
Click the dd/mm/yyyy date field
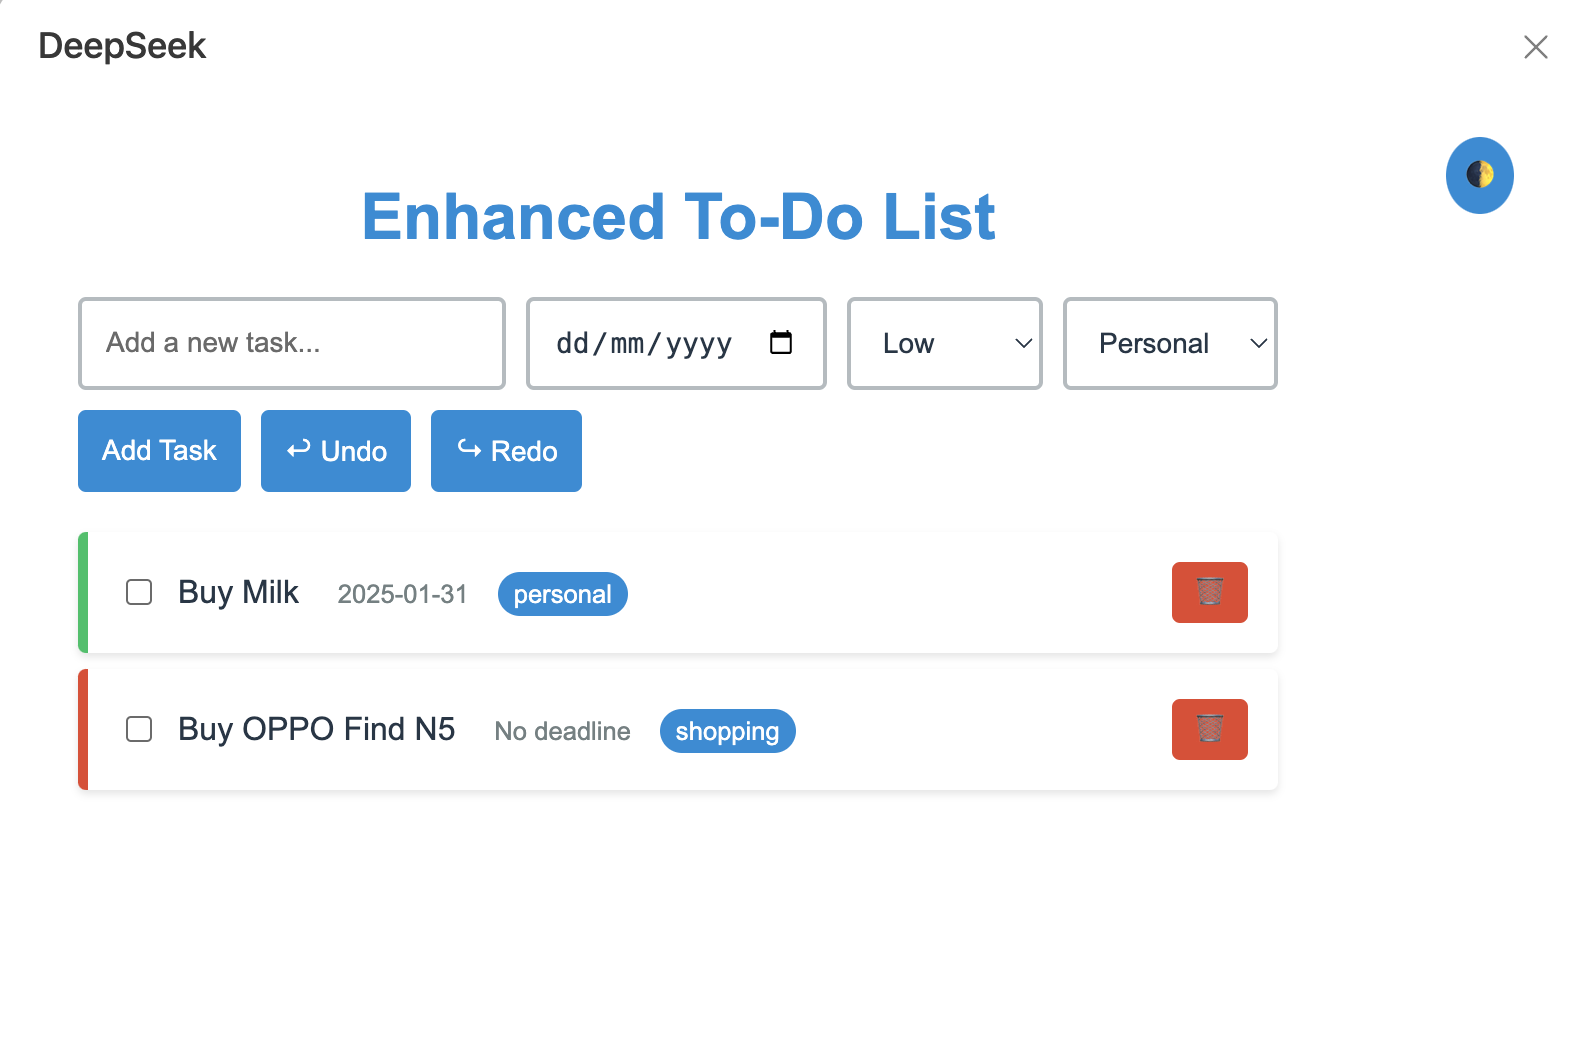pos(676,343)
